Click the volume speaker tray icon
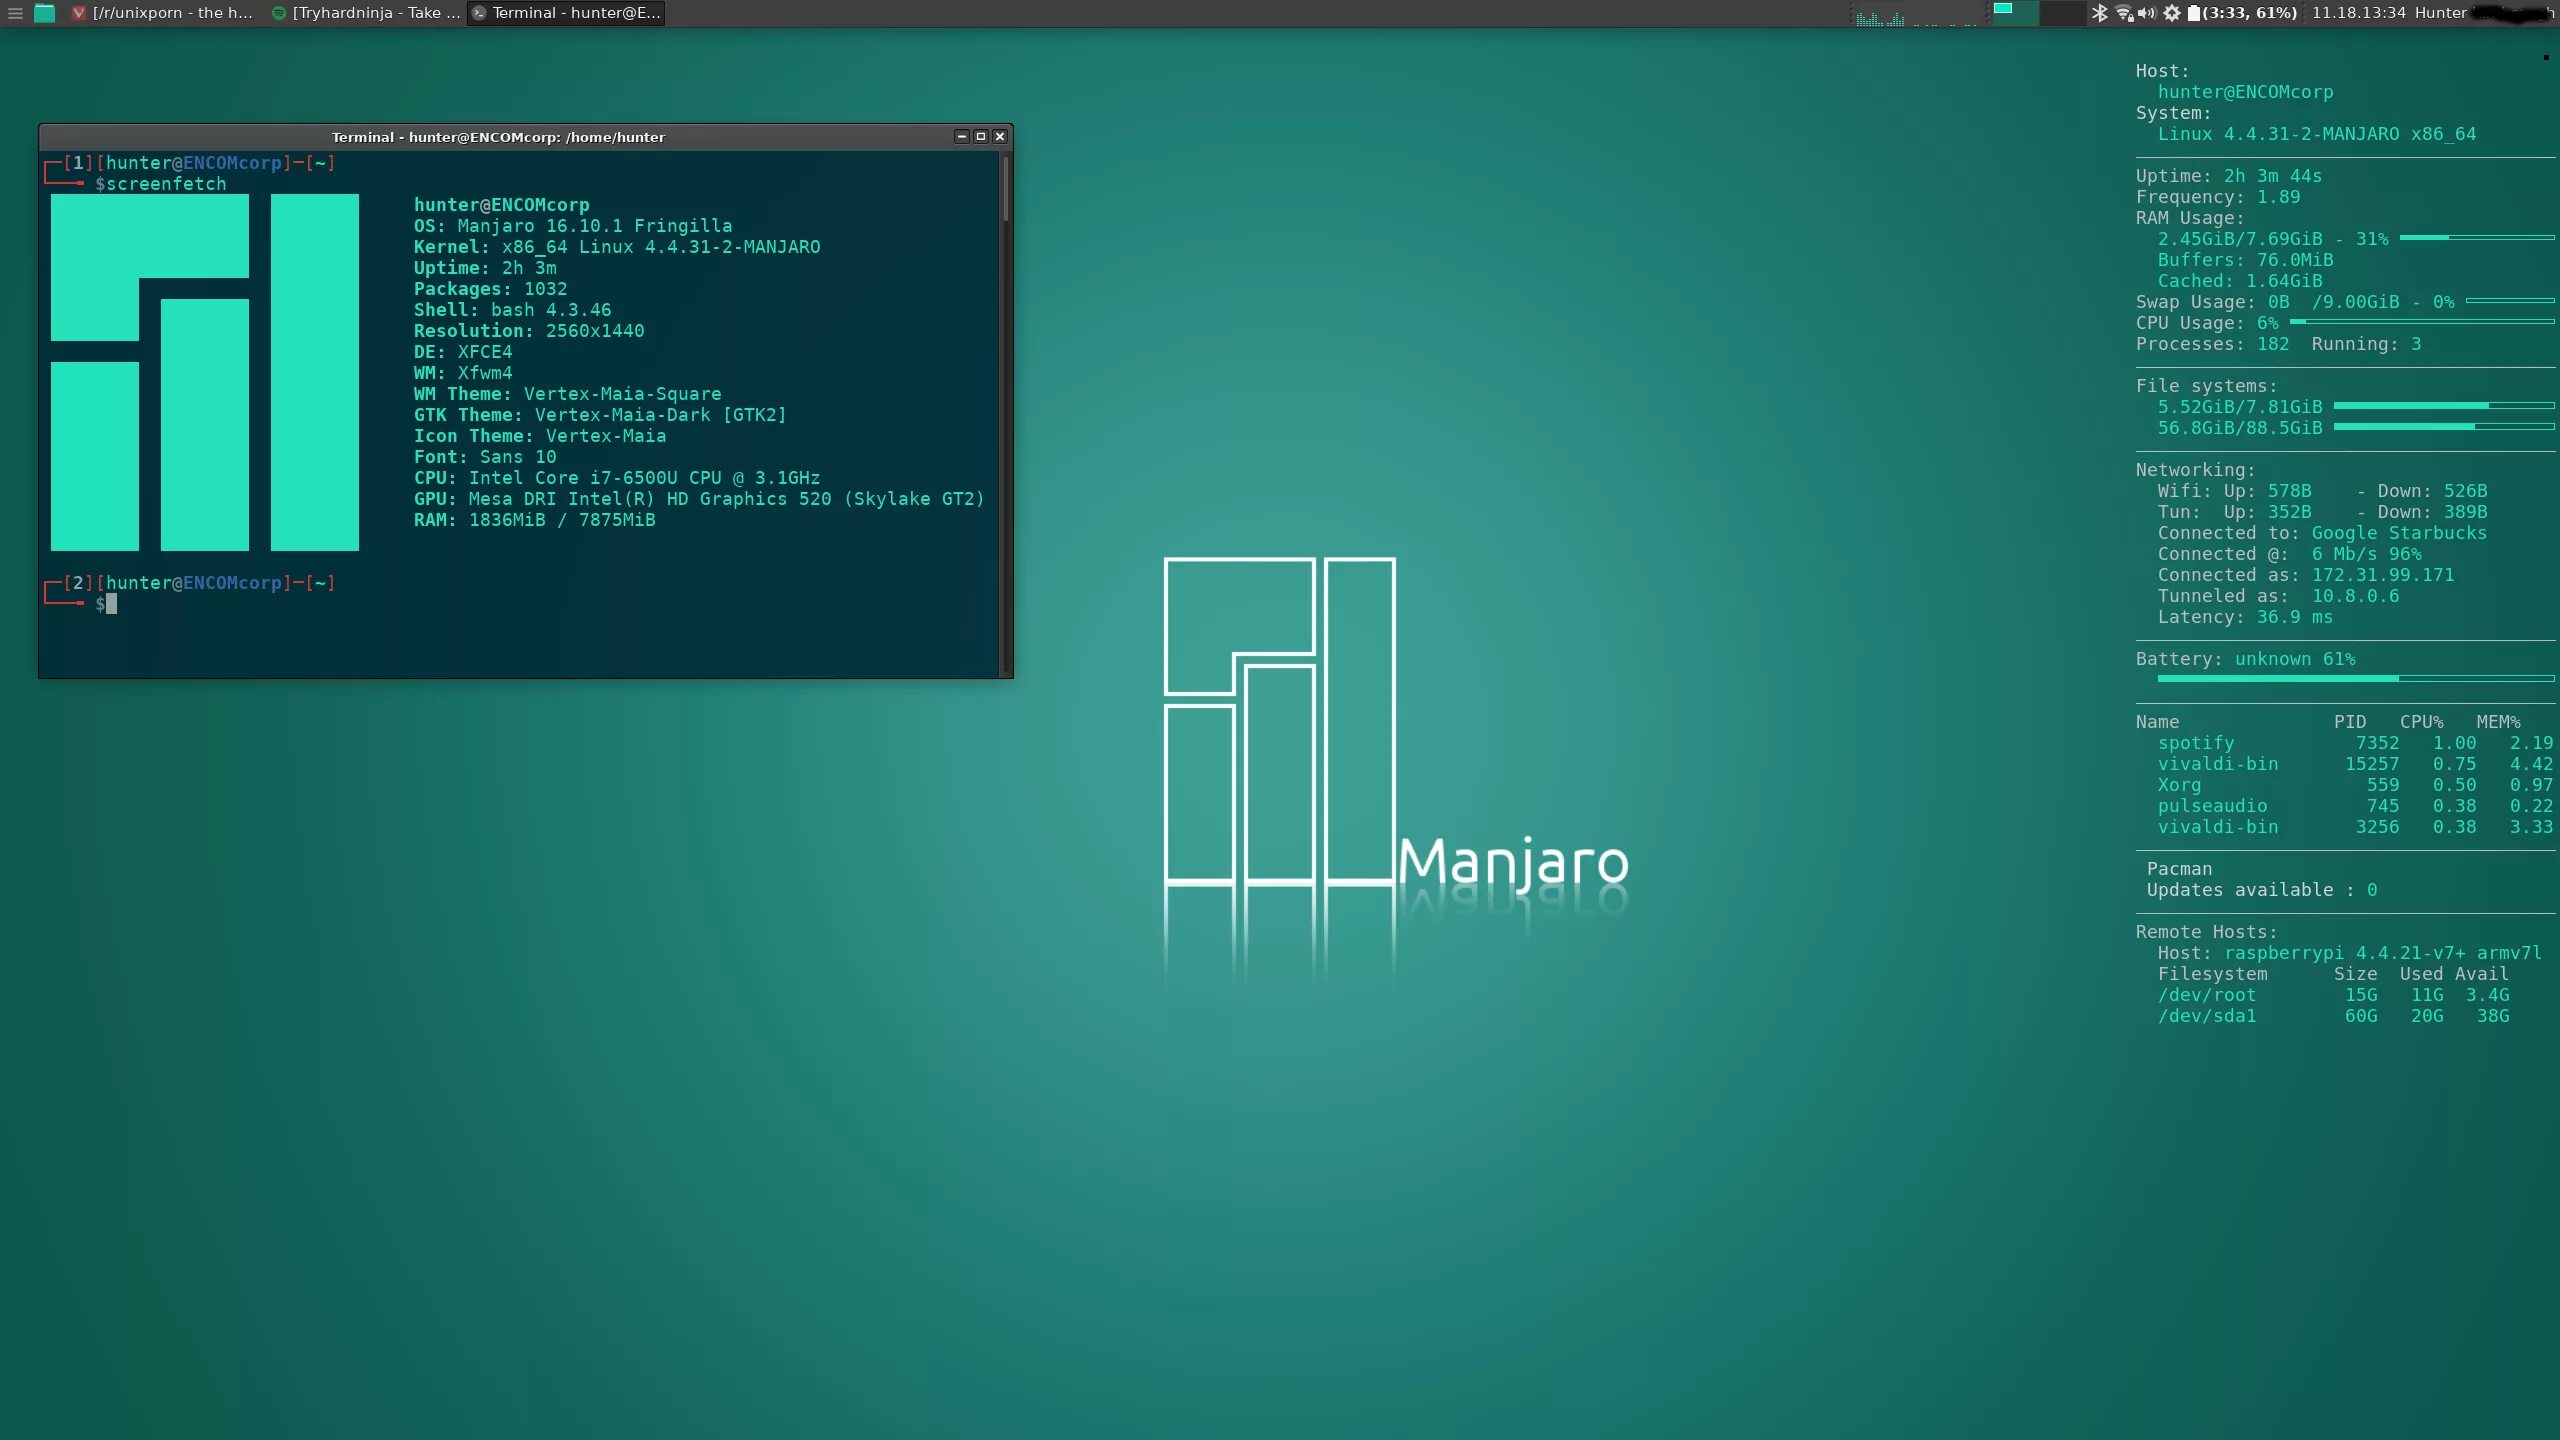The width and height of the screenshot is (2560, 1440). click(2147, 13)
